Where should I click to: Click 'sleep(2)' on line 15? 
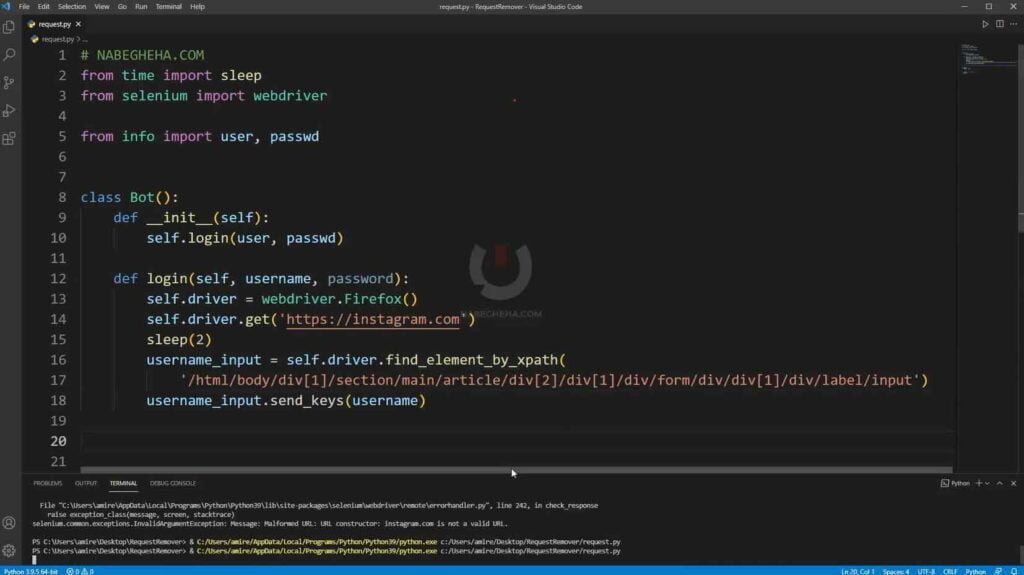(179, 339)
